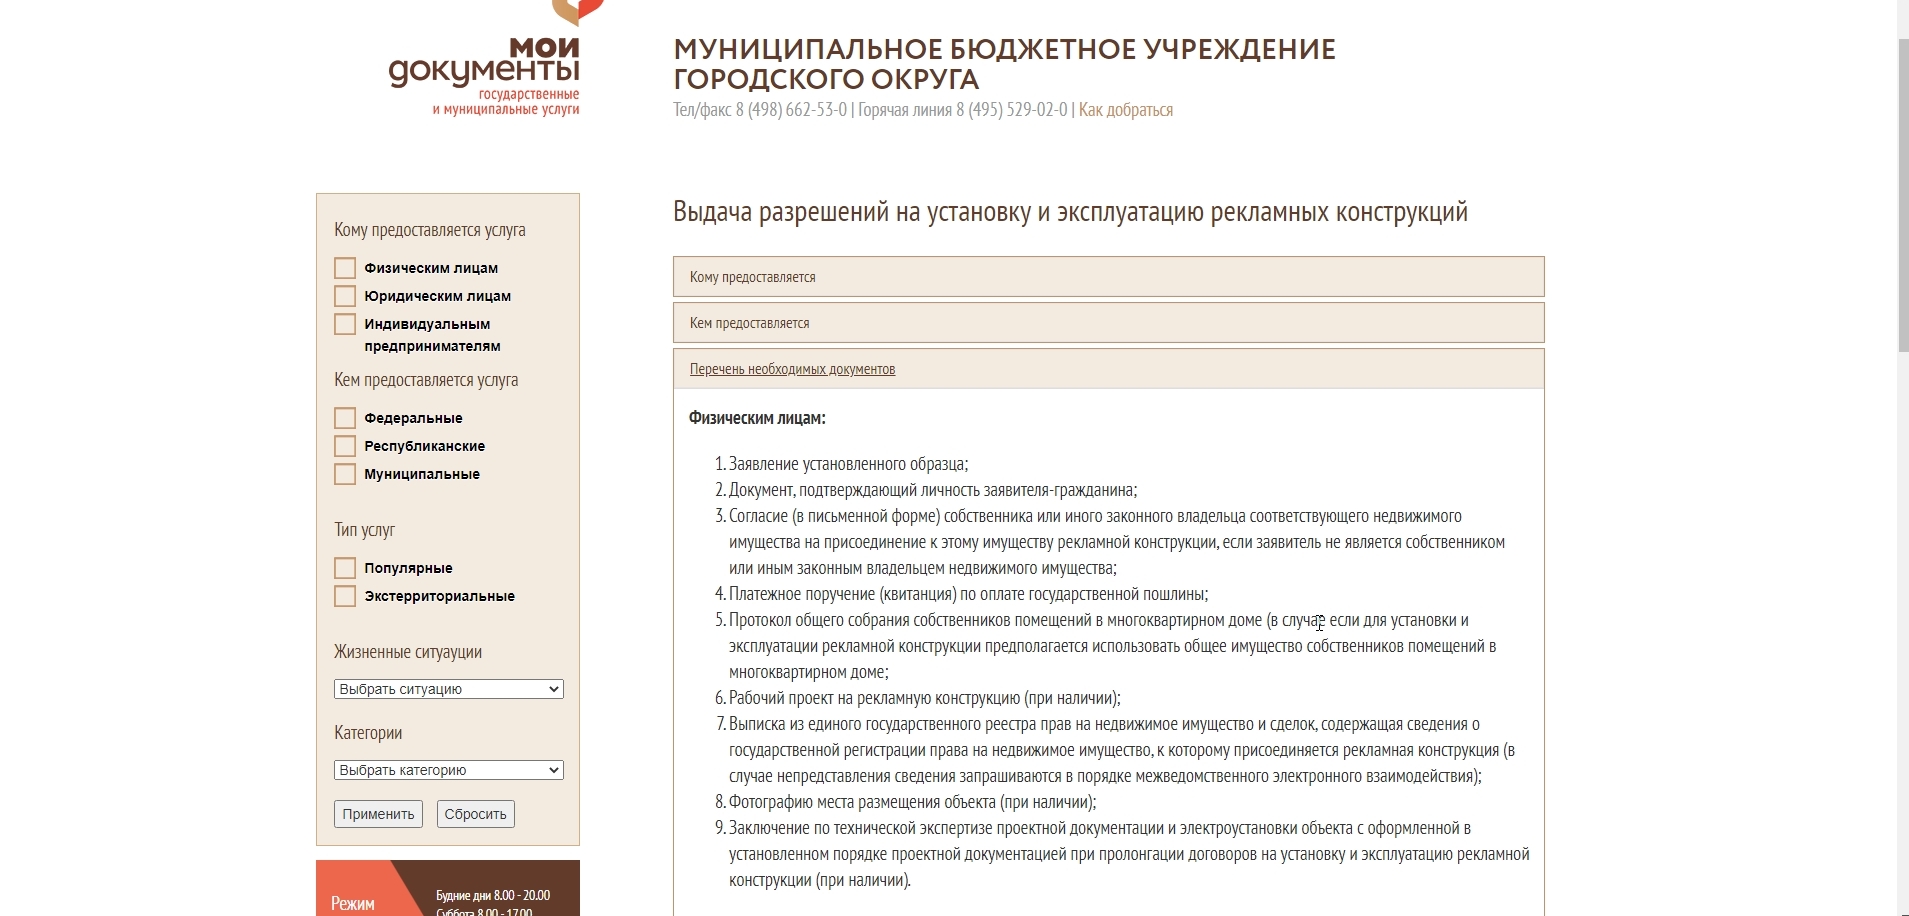Check the Юридическим лицам checkbox
The image size is (1909, 916).
(345, 296)
